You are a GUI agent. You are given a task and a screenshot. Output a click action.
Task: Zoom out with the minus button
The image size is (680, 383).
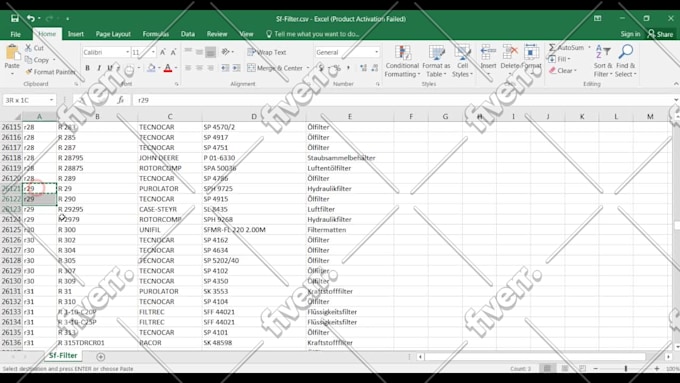596,368
